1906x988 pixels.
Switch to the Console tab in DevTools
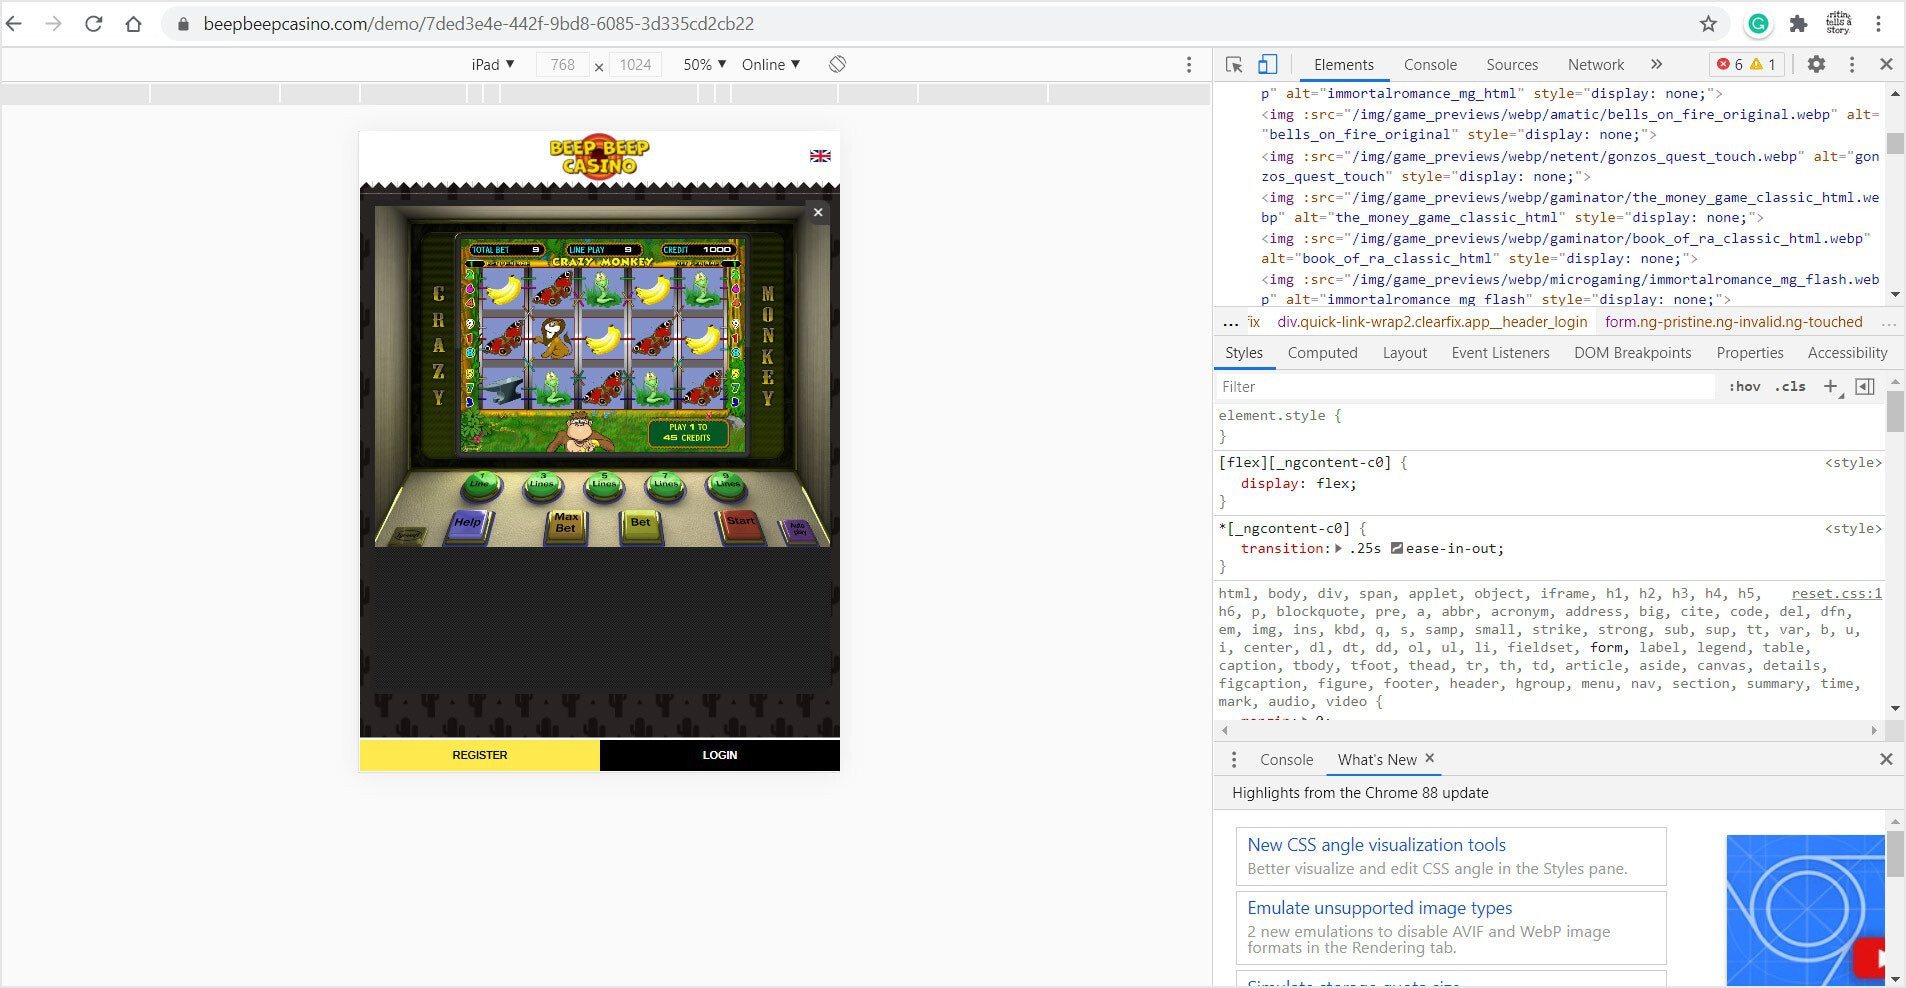point(1430,64)
